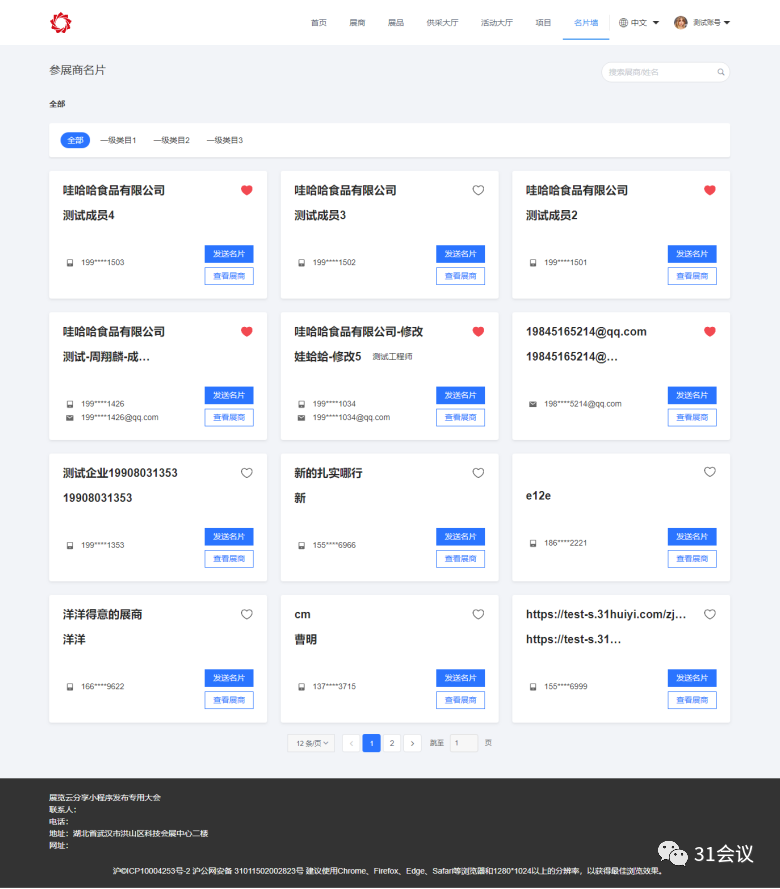Screen dimensions: 780x889
Task: Favorite the https://test-s.31huiyi.com card
Action: pos(710,614)
